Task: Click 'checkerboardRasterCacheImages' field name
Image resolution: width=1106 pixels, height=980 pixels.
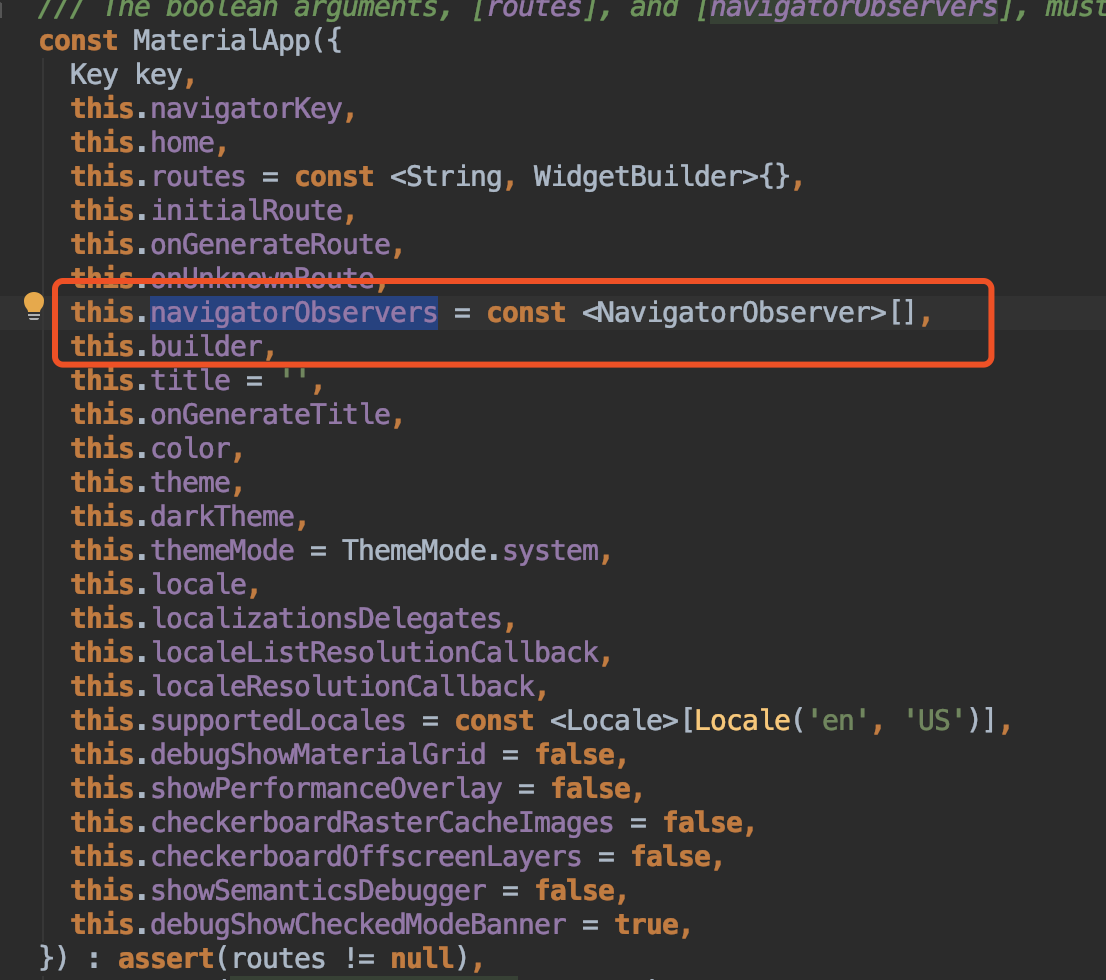Action: (x=382, y=822)
